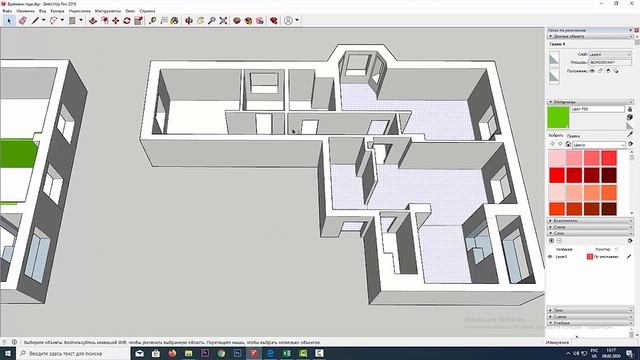Image resolution: width=640 pixels, height=360 pixels.
Task: Toggle the locked icon in entity info
Action: (600, 71)
